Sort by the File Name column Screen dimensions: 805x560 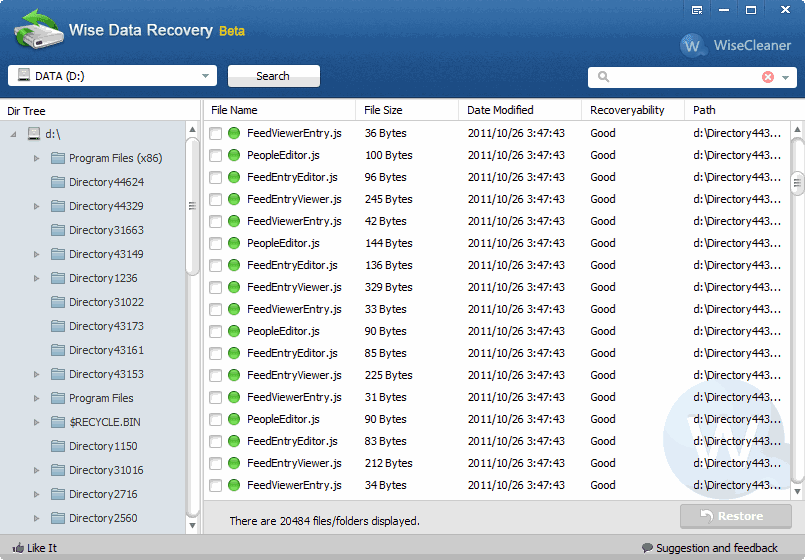280,110
